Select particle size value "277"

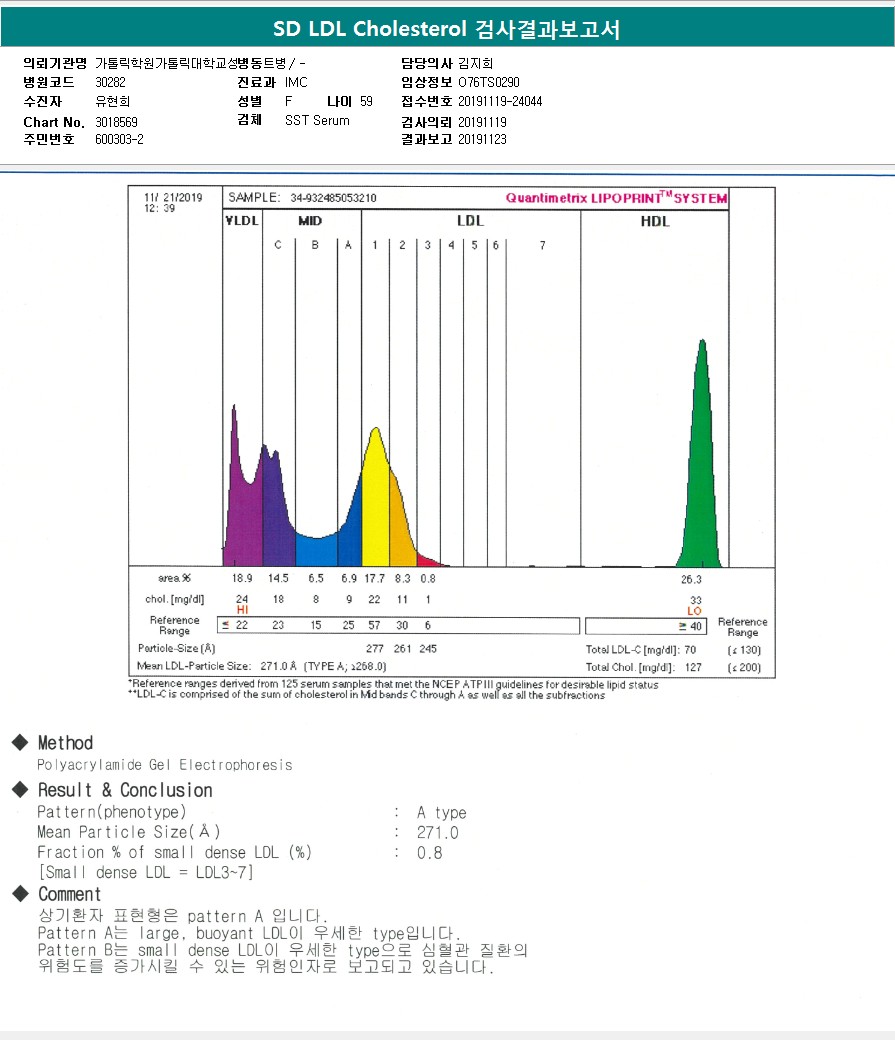pos(374,649)
